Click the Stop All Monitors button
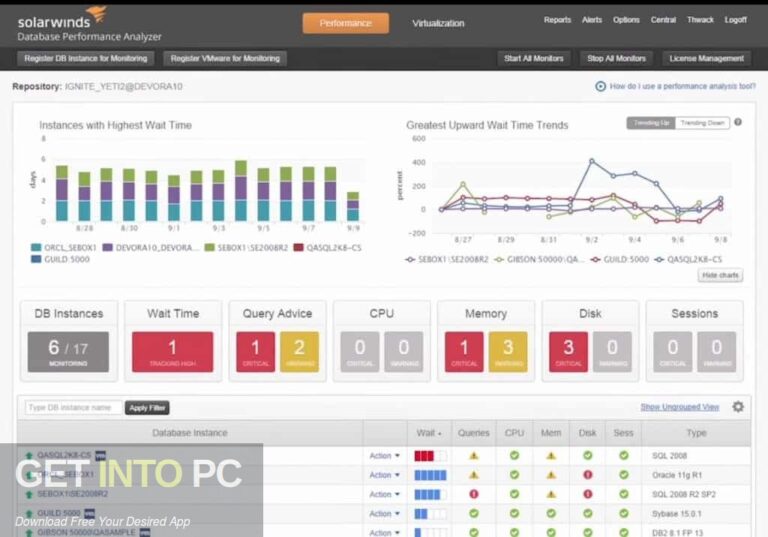Image resolution: width=768 pixels, height=537 pixels. pyautogui.click(x=617, y=58)
